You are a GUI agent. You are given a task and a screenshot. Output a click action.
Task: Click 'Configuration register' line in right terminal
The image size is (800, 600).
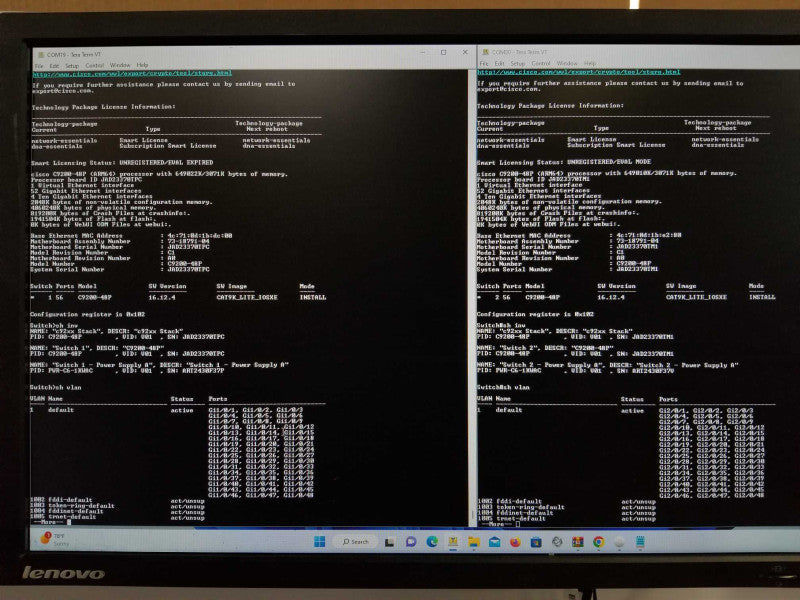[x=535, y=314]
